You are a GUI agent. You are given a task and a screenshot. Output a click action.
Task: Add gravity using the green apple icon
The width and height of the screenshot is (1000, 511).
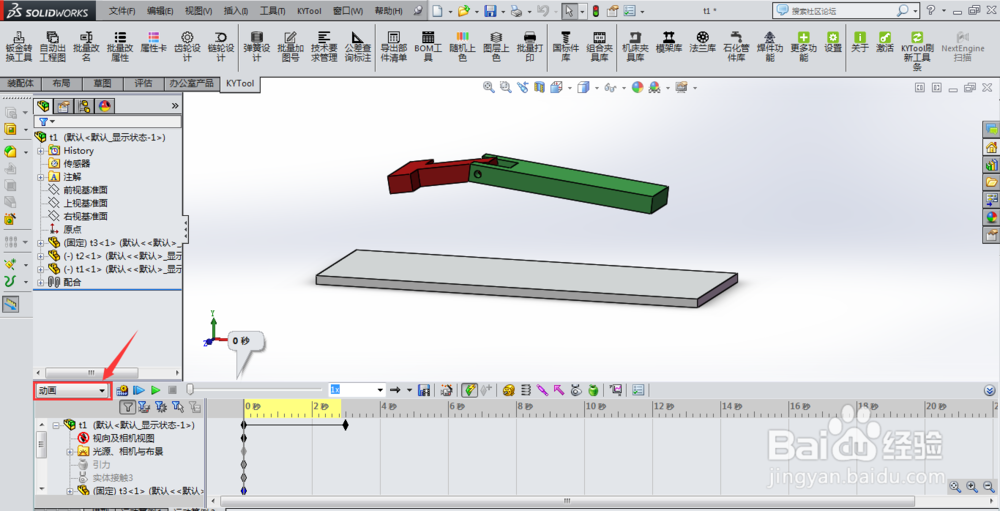(593, 390)
